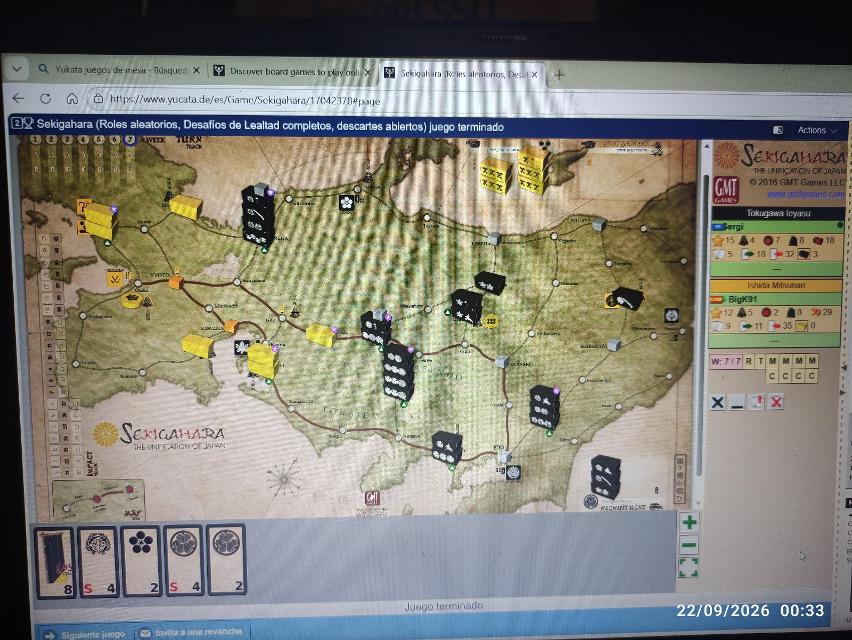The image size is (852, 640).
Task: Reload the page with the refresh icon
Action: (x=46, y=98)
